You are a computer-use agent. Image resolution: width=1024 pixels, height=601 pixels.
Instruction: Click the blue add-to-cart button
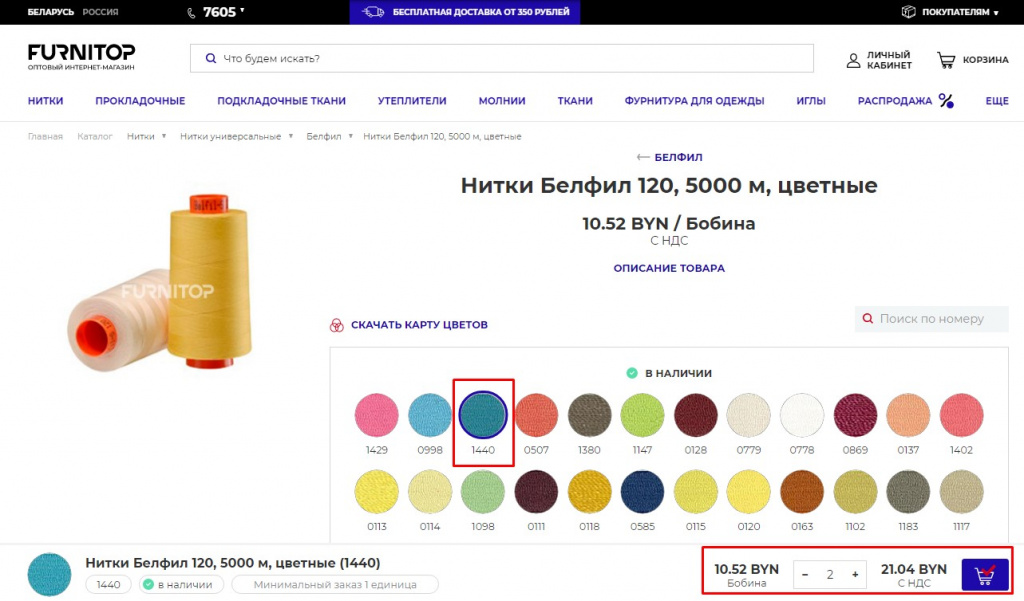point(984,575)
